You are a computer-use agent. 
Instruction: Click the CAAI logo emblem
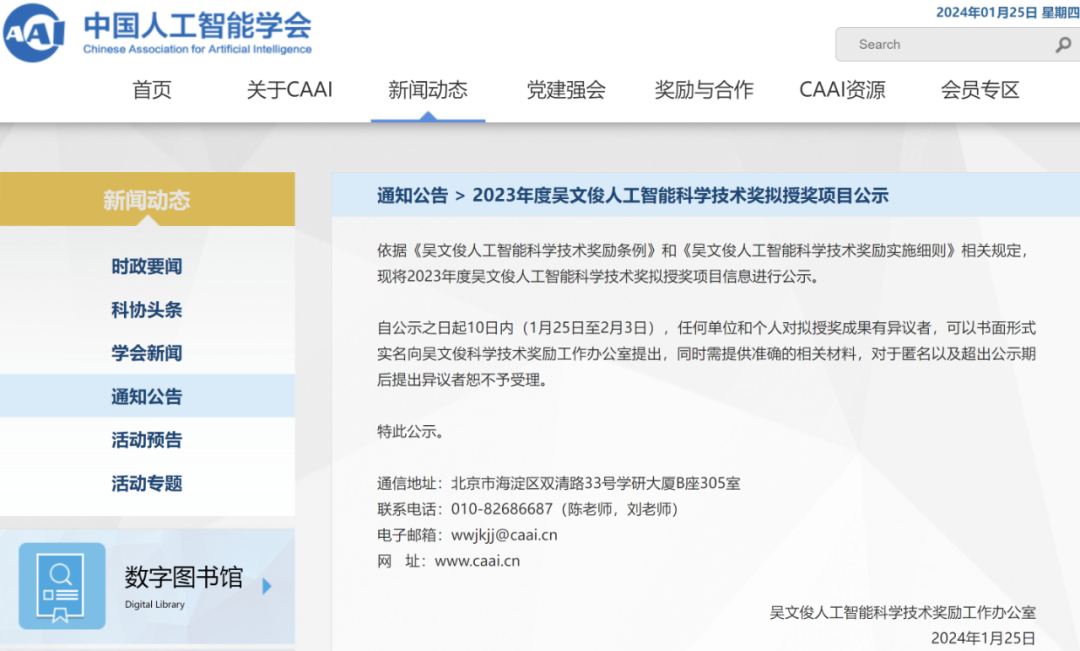(x=33, y=32)
